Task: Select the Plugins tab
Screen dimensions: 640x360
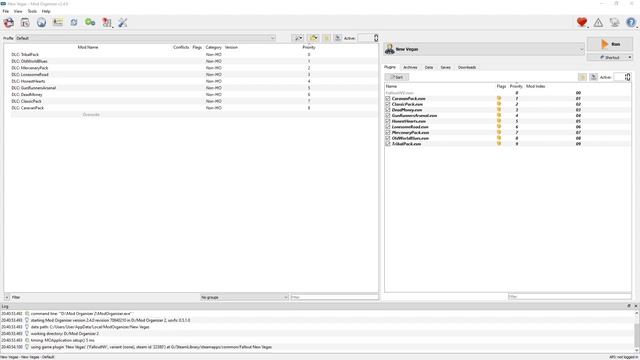Action: coord(390,67)
